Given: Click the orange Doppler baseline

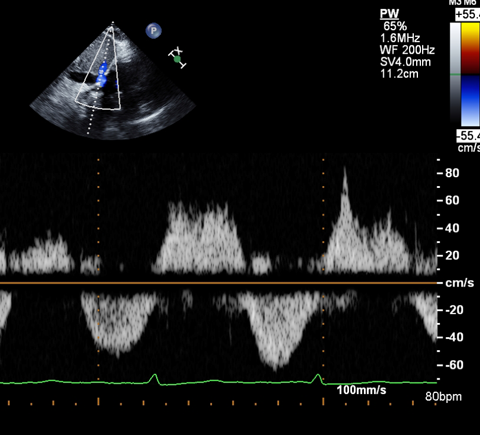Looking at the screenshot, I should point(218,283).
